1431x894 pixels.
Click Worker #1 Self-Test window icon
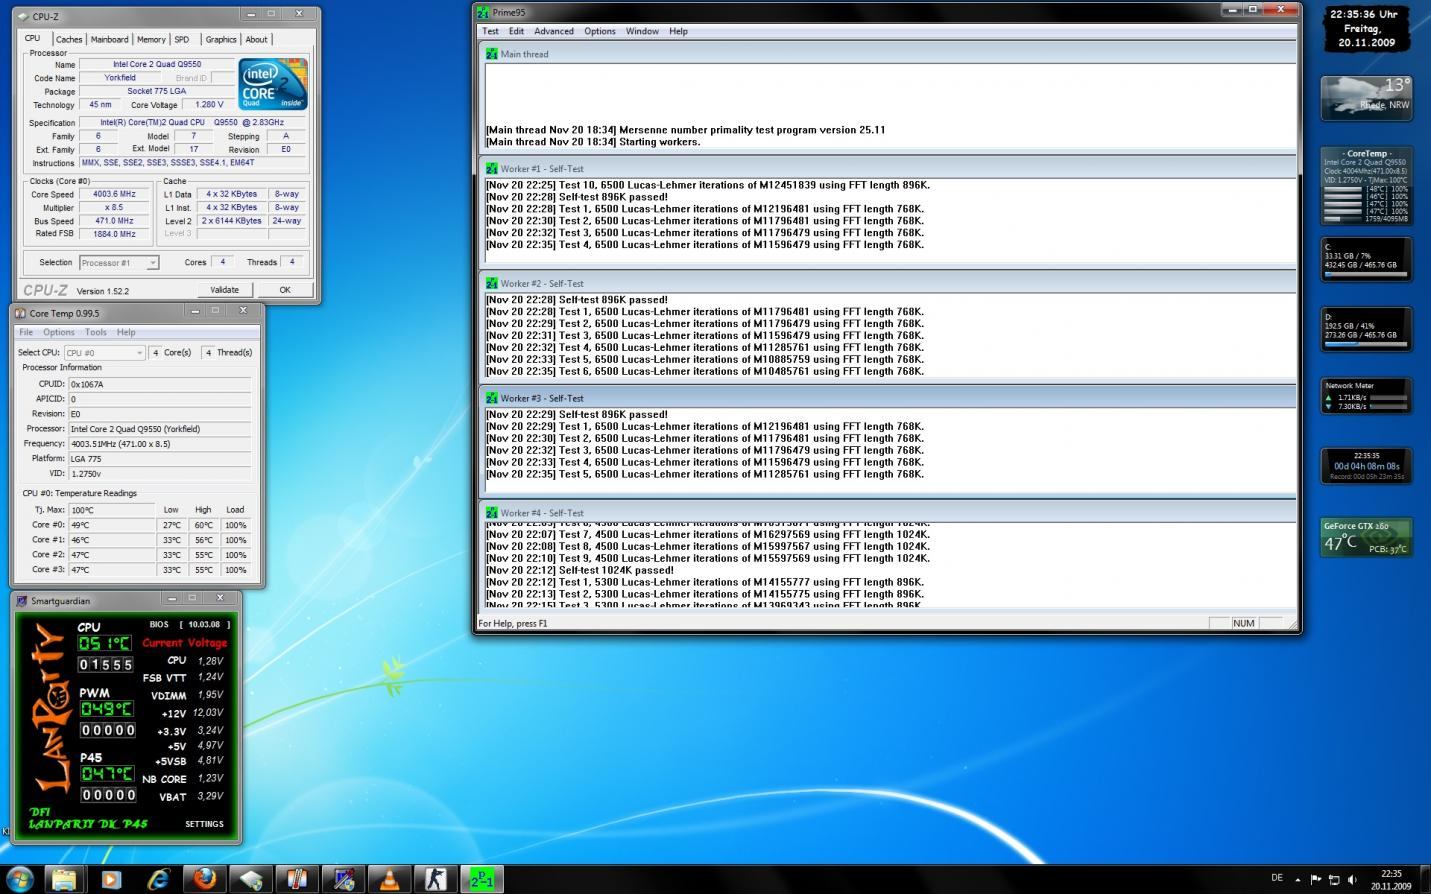pyautogui.click(x=491, y=168)
